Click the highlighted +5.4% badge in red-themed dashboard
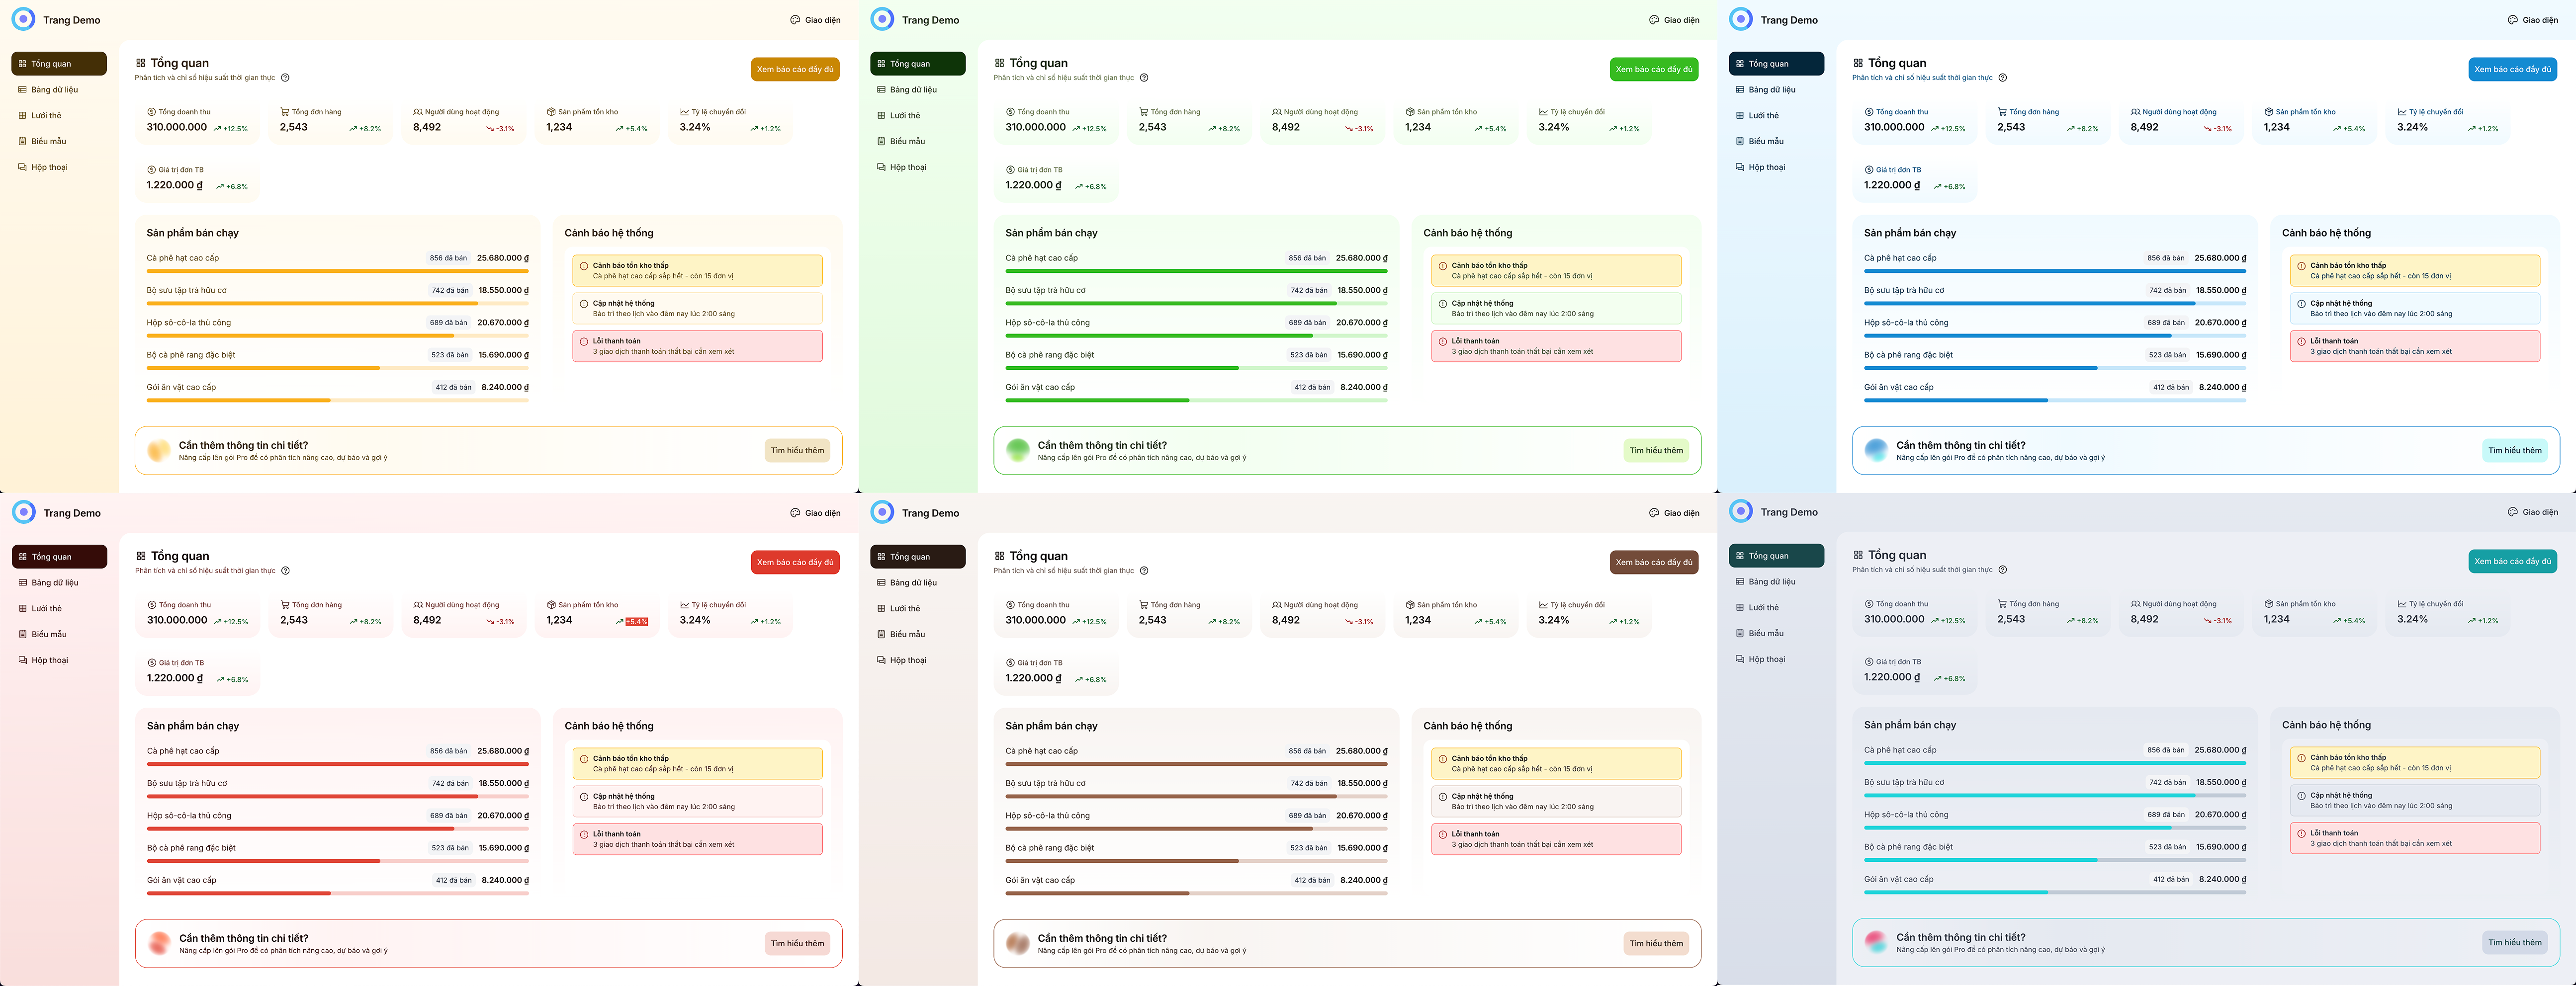This screenshot has width=2576, height=986. [x=637, y=622]
